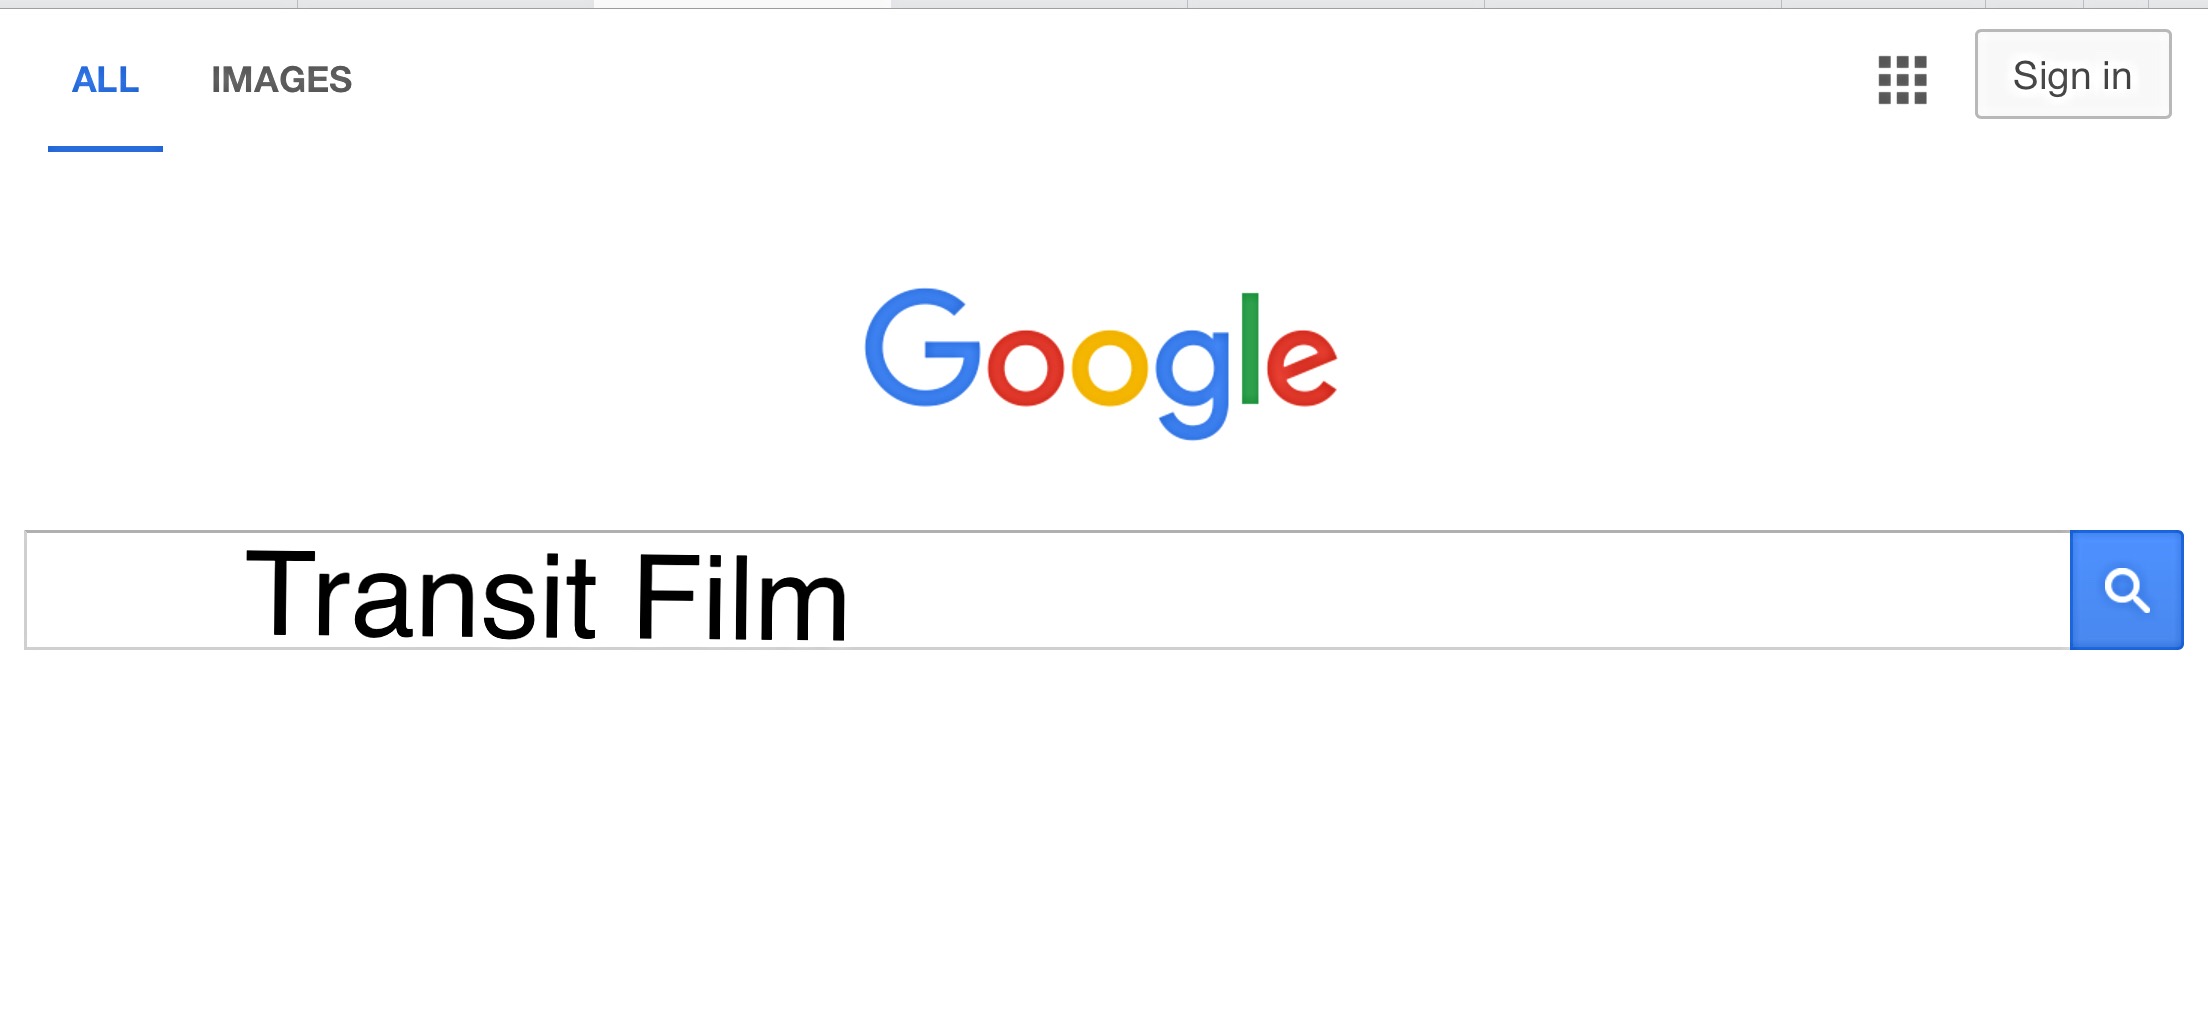Click the blue magnifier search button
Image resolution: width=2208 pixels, height=1019 pixels.
[x=2126, y=590]
